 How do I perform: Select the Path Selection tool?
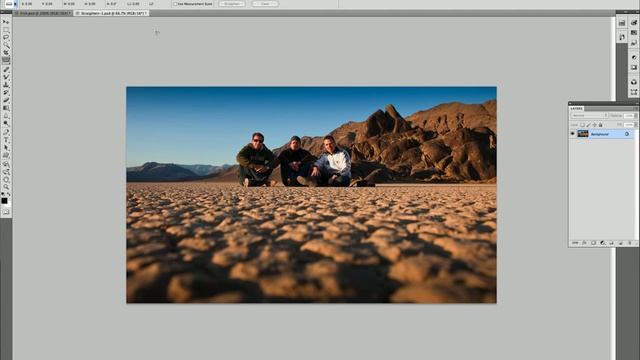coord(6,147)
